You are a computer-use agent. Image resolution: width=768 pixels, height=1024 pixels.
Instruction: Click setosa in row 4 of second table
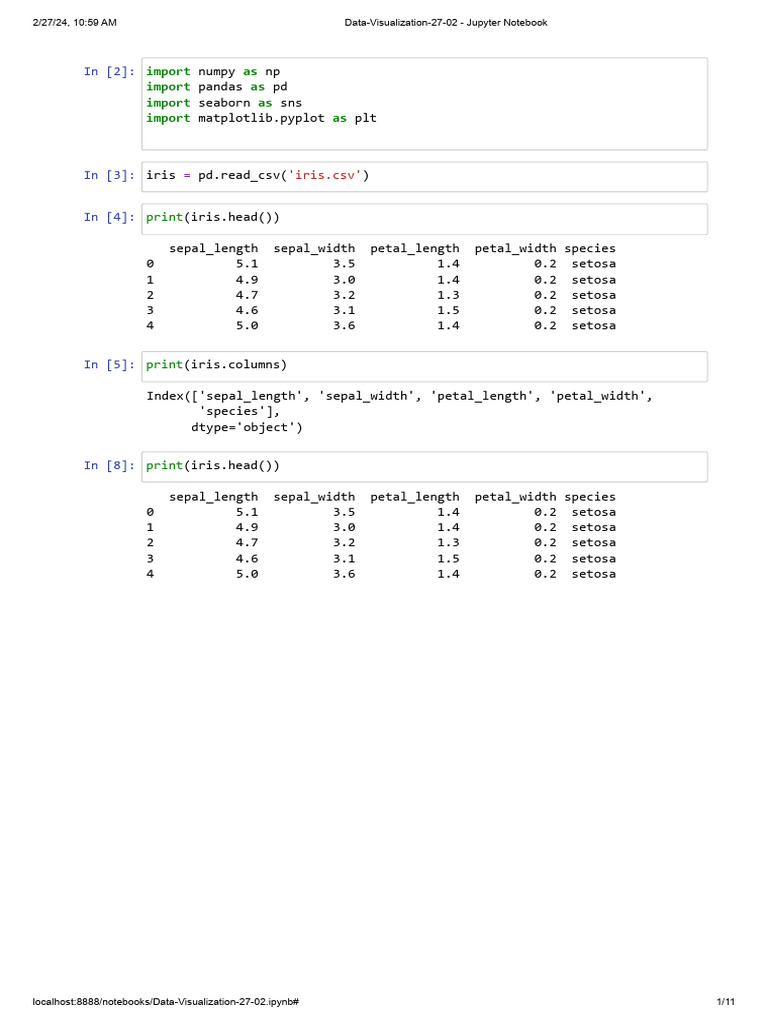[x=594, y=574]
